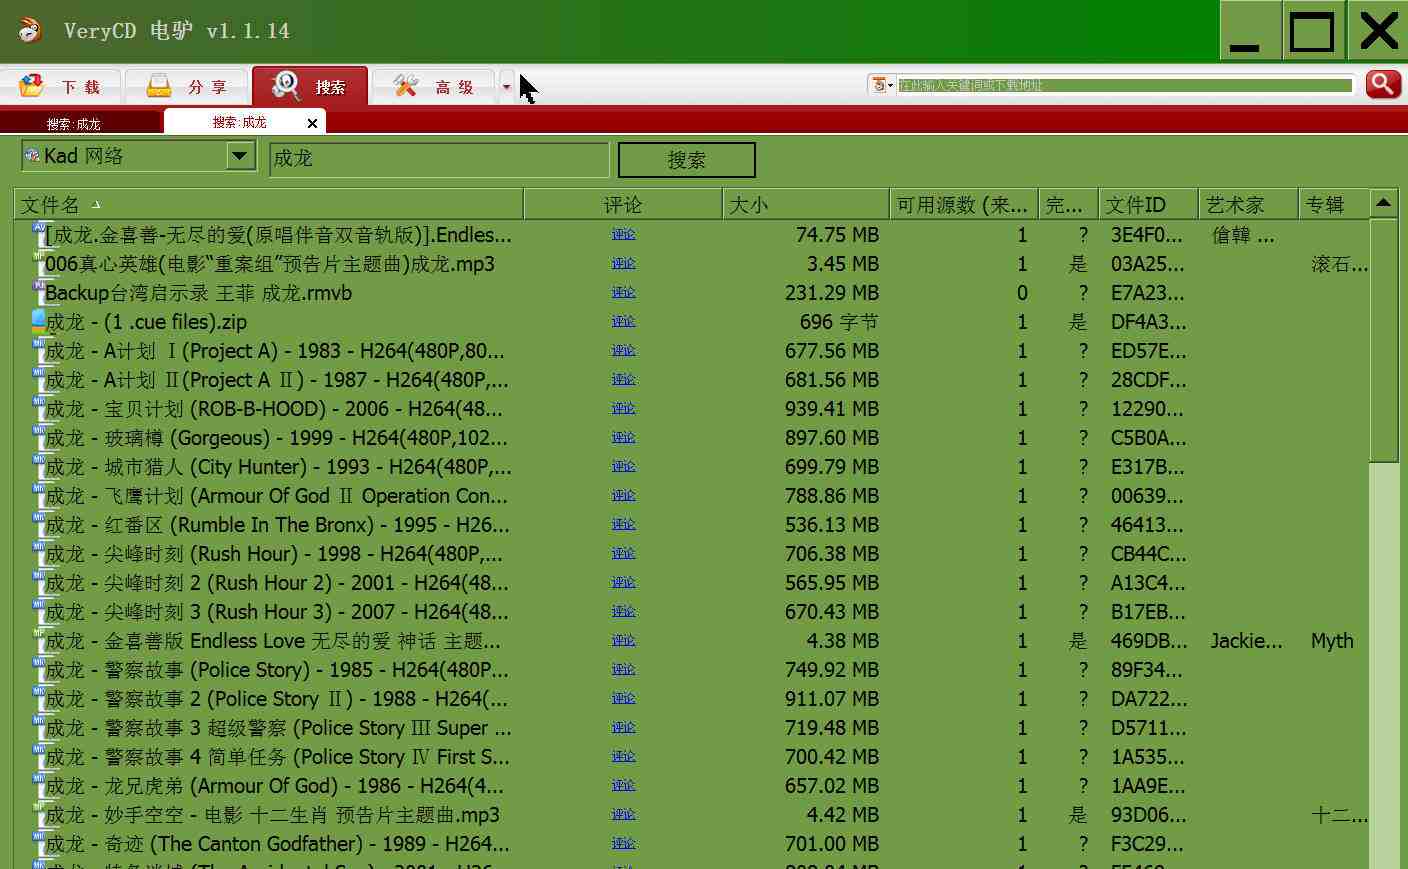Click file icon of 警察故事 3 超级警察 row
This screenshot has width=1408, height=869.
click(39, 726)
